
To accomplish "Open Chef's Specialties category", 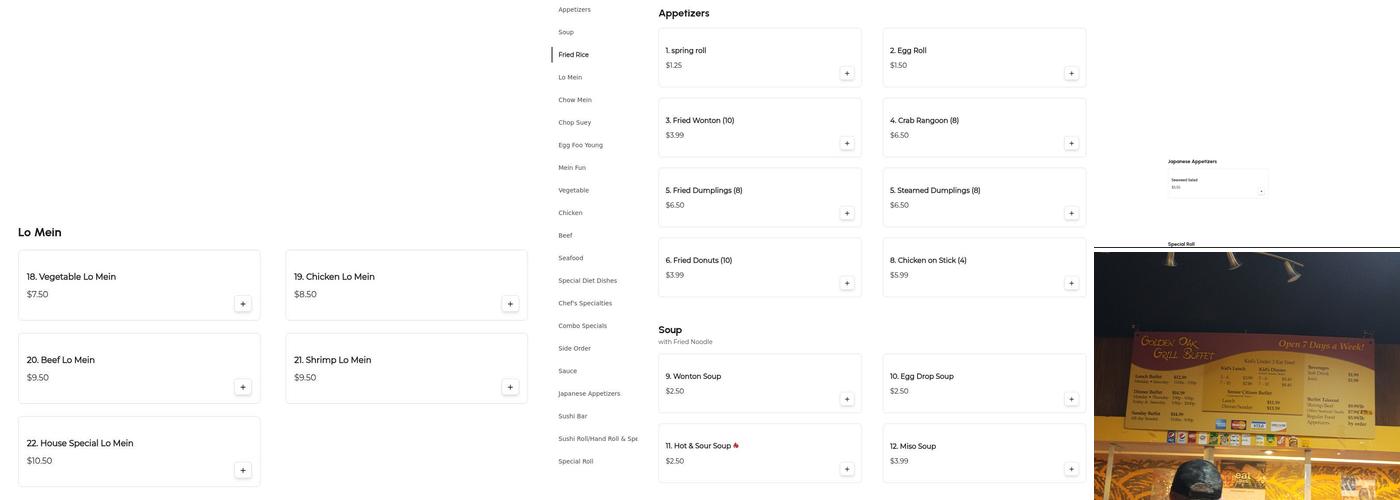I will [585, 303].
